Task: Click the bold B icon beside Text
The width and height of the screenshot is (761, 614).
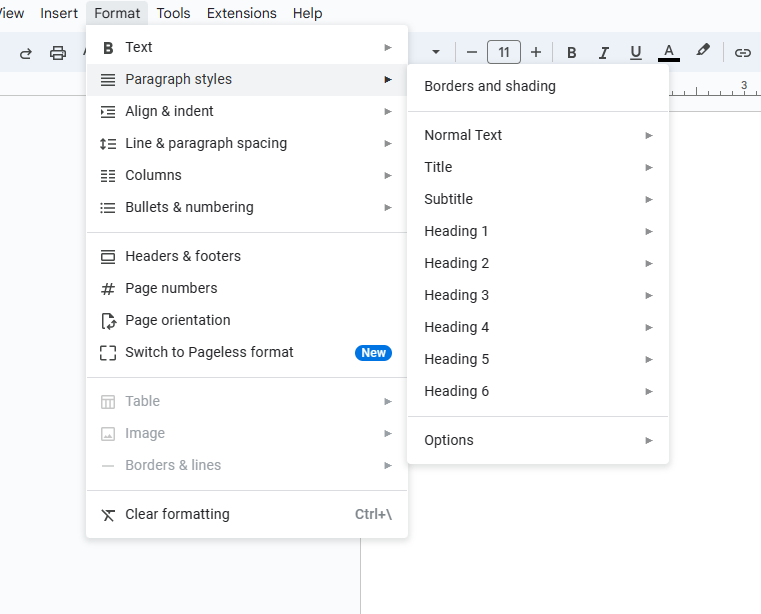Action: click(x=108, y=48)
